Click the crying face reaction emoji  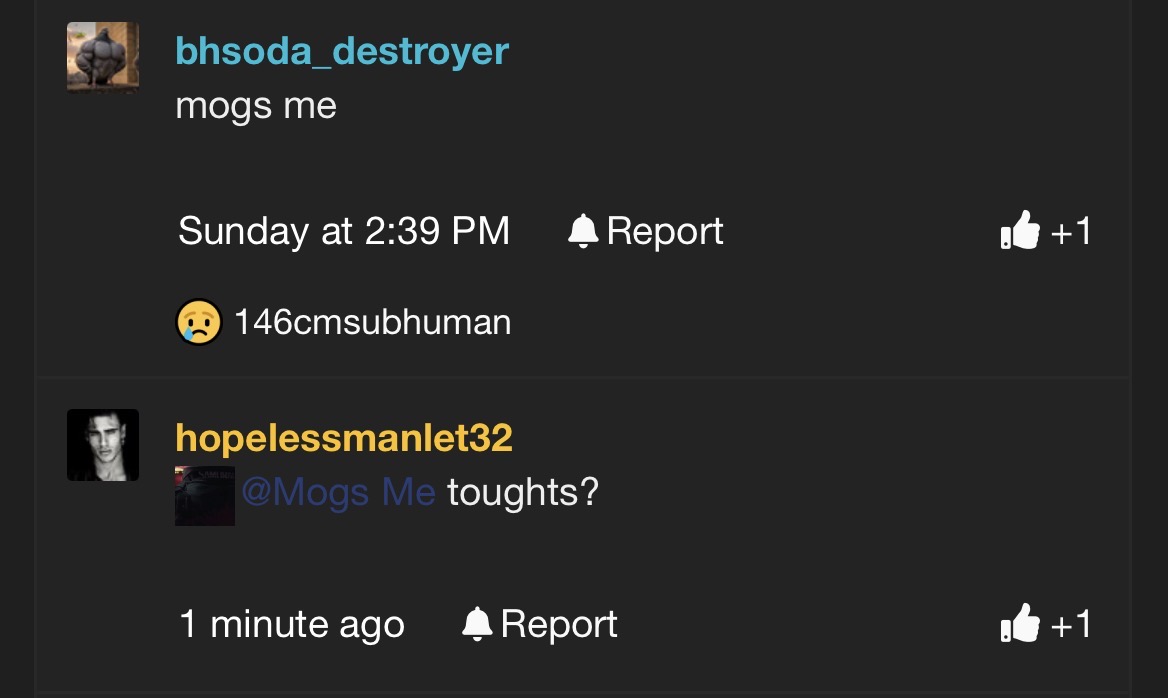pyautogui.click(x=199, y=322)
